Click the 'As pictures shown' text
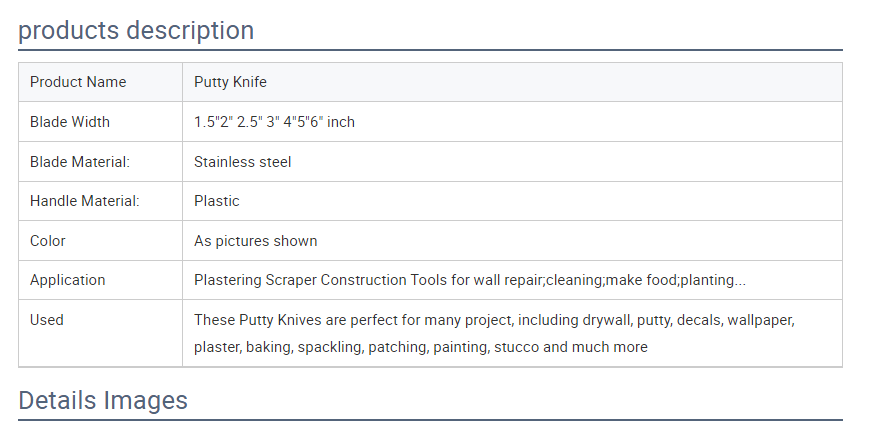The height and width of the screenshot is (427, 877). pyautogui.click(x=256, y=241)
